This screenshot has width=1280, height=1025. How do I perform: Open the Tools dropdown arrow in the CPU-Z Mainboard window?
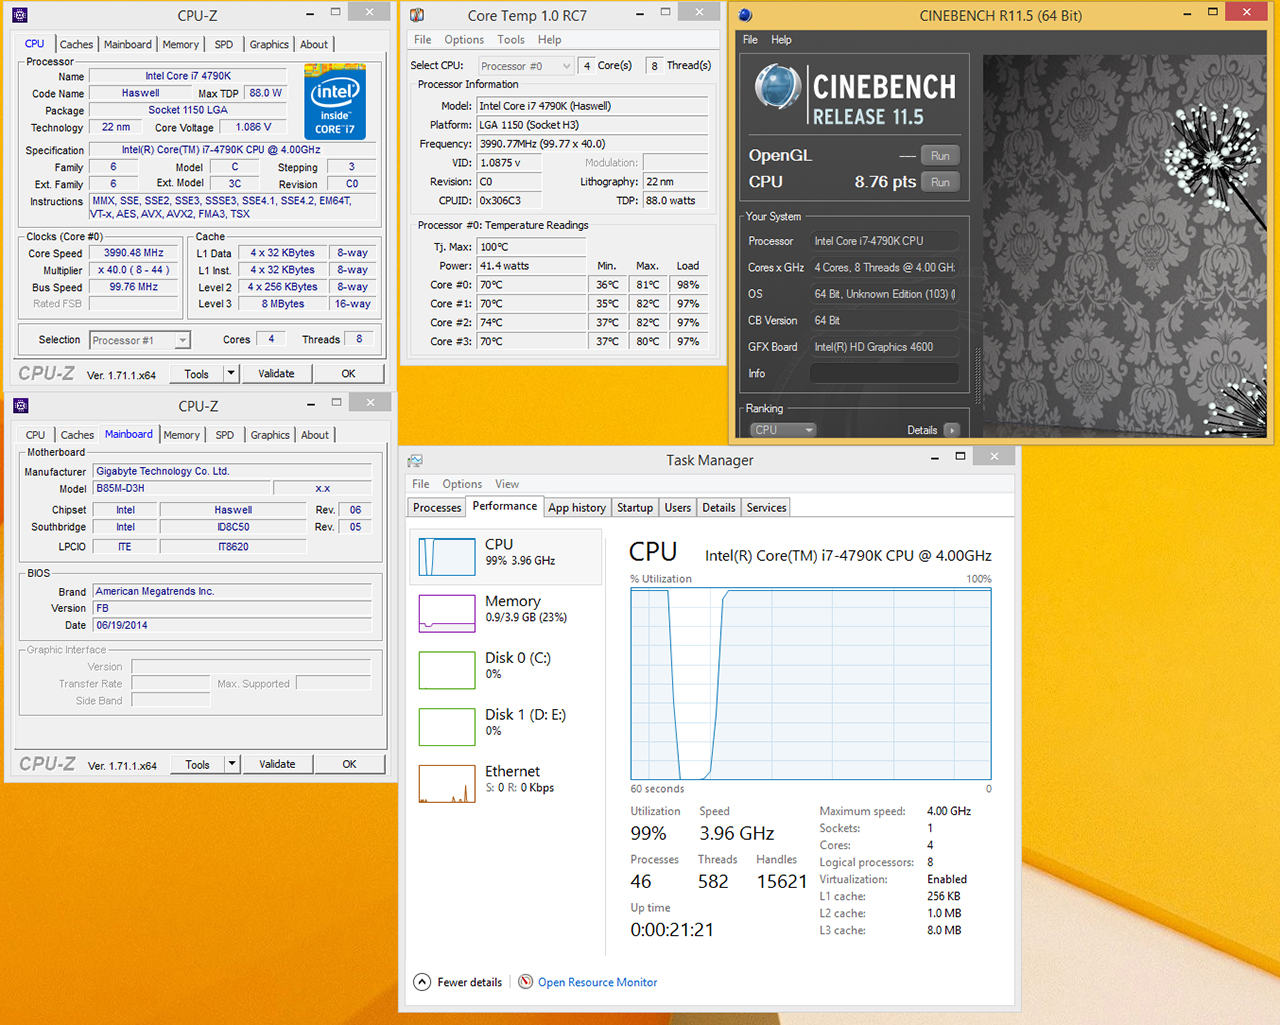click(232, 764)
